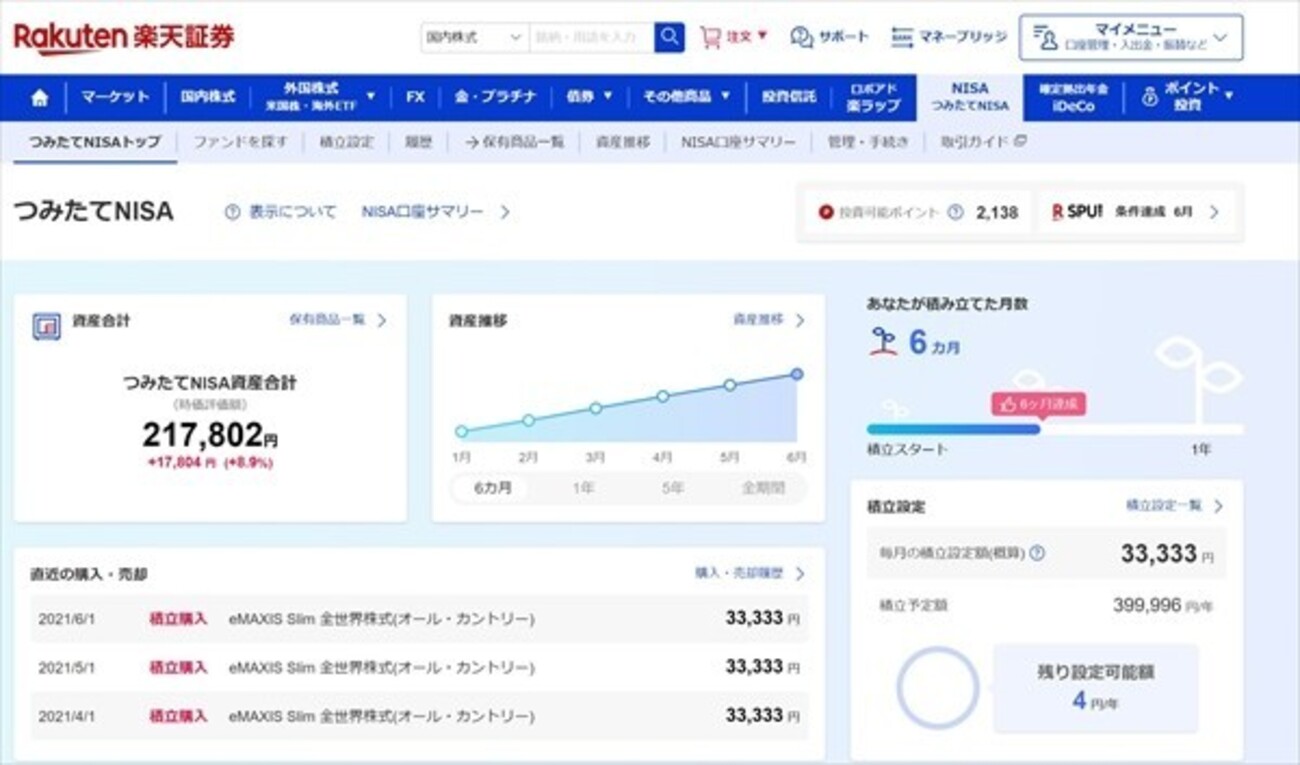The image size is (1300, 765).
Task: Click help icon next to 投資可能ポイント
Action: pos(955,212)
